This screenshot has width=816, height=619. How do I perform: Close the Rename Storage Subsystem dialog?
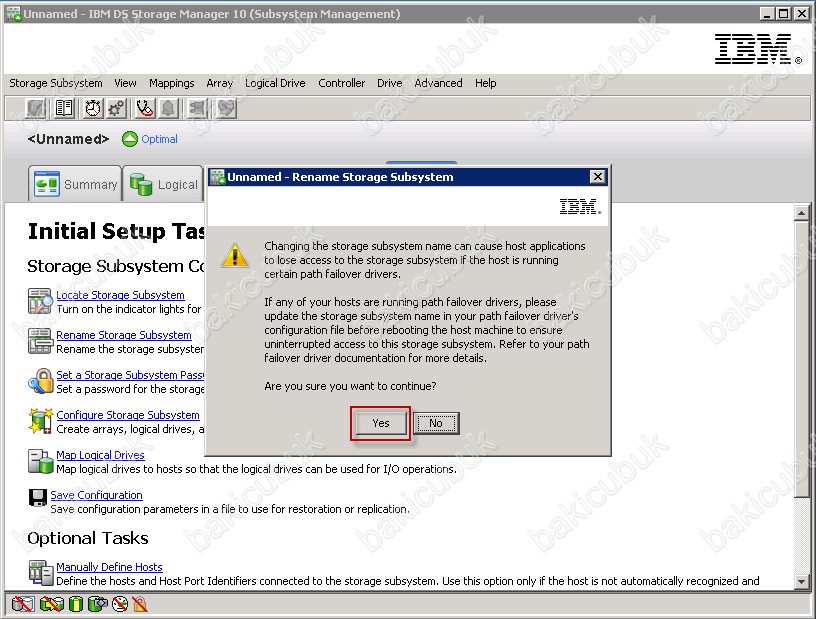coord(597,177)
